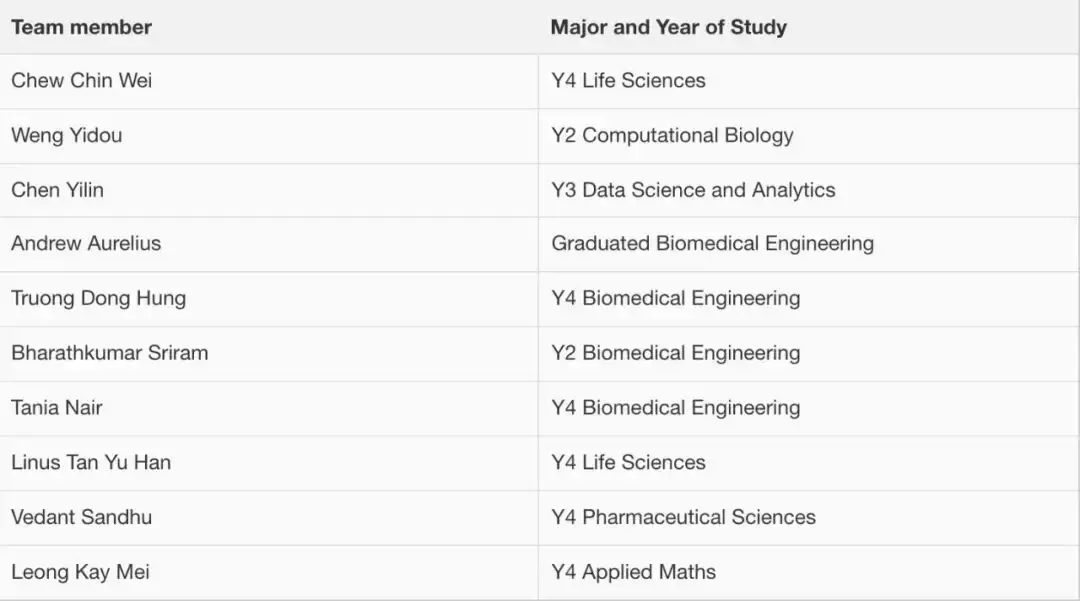Click the 'Team member' column header
This screenshot has width=1080, height=601.
pyautogui.click(x=81, y=27)
